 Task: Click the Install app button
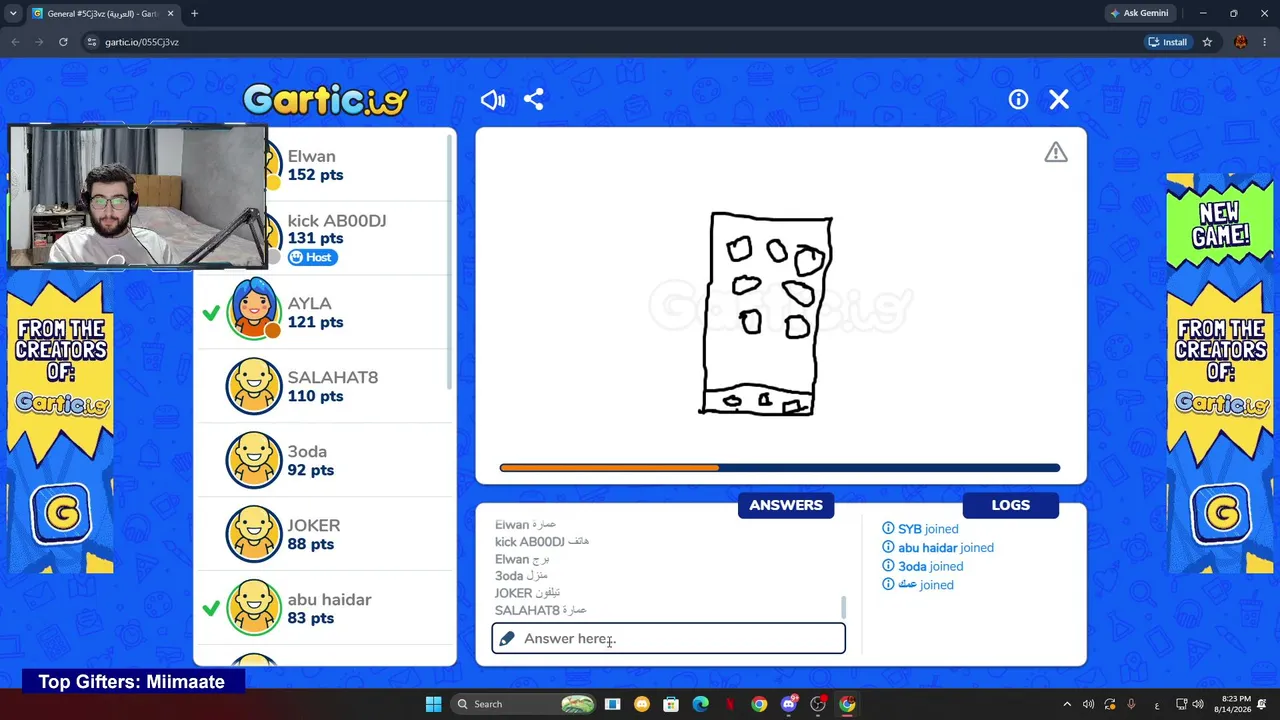[x=1168, y=42]
